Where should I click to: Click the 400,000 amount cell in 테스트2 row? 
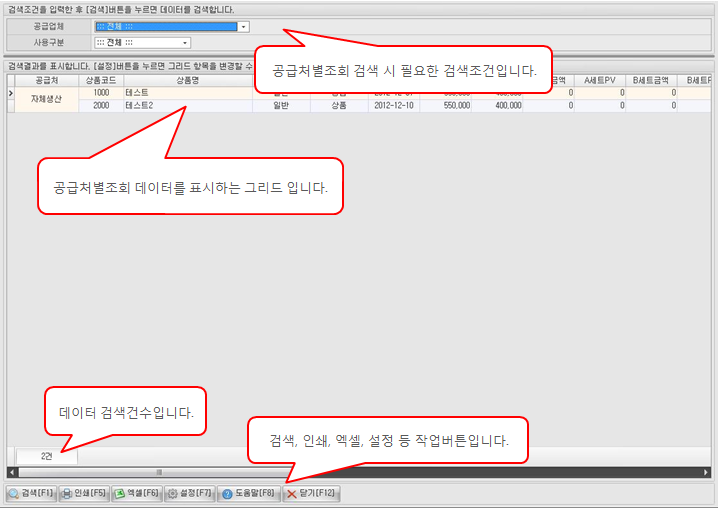pyautogui.click(x=497, y=105)
